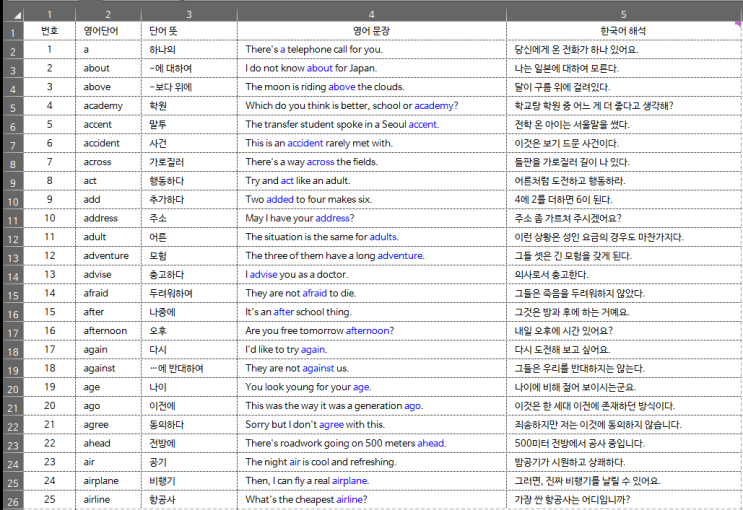Select the word cell 'adventure'
743x510 pixels.
click(108, 255)
